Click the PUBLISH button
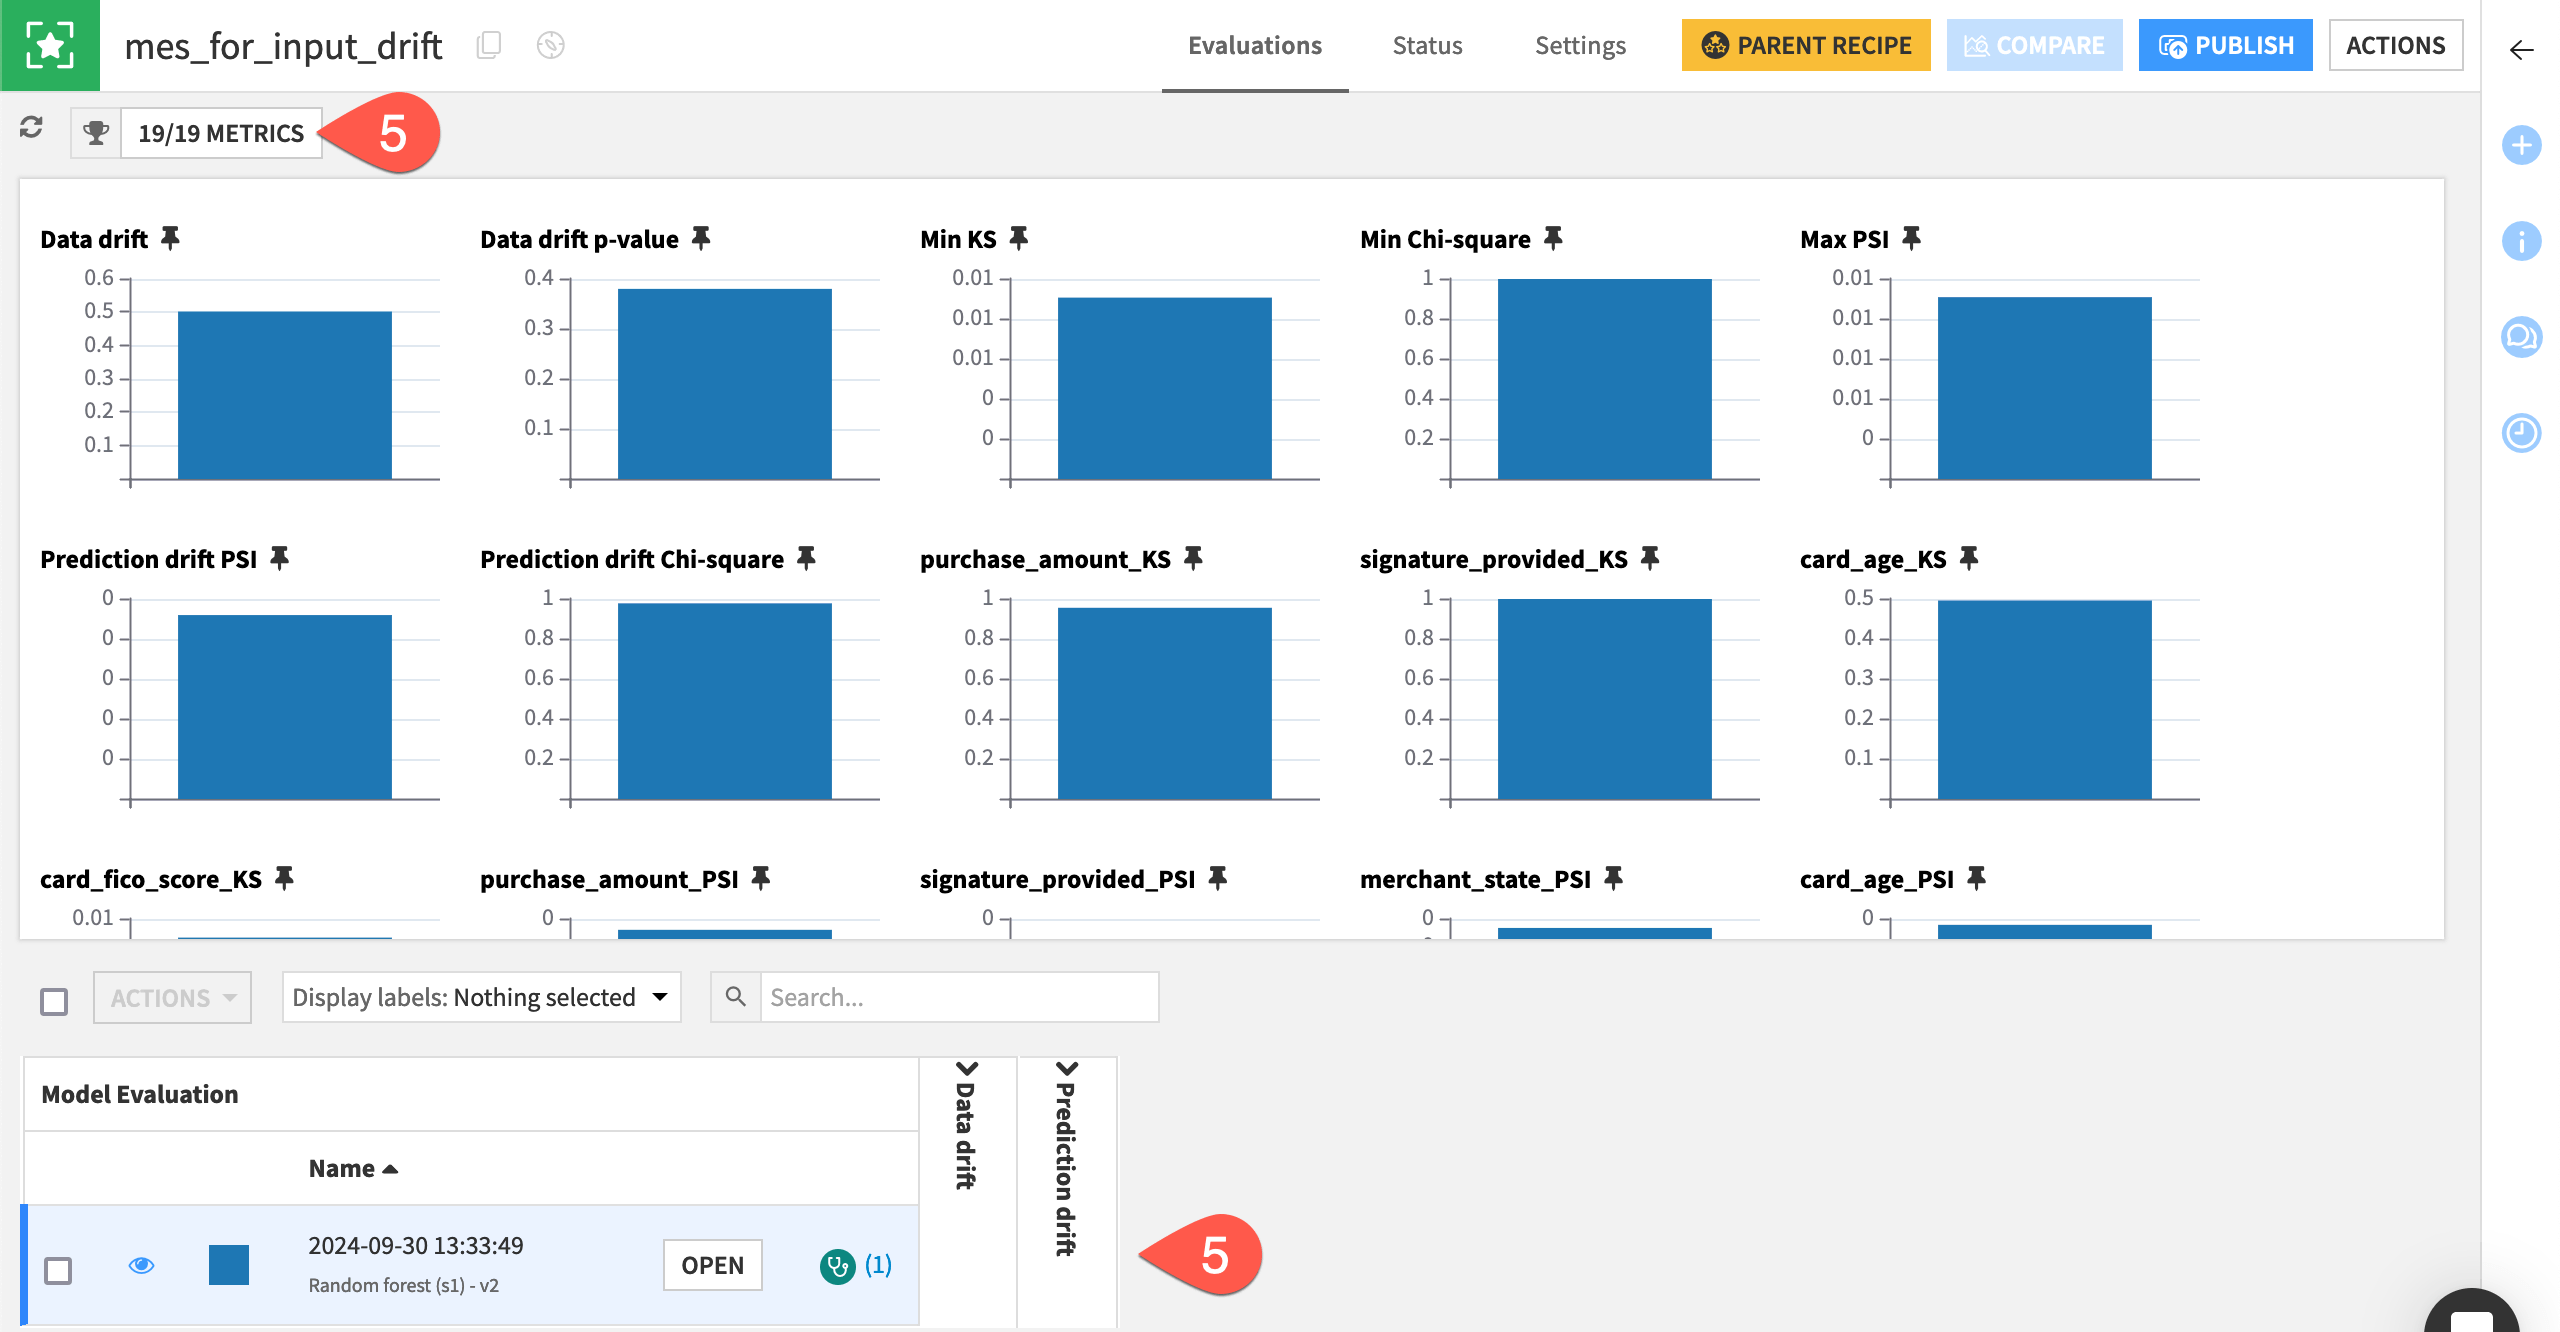The height and width of the screenshot is (1332, 2560). 2224,45
